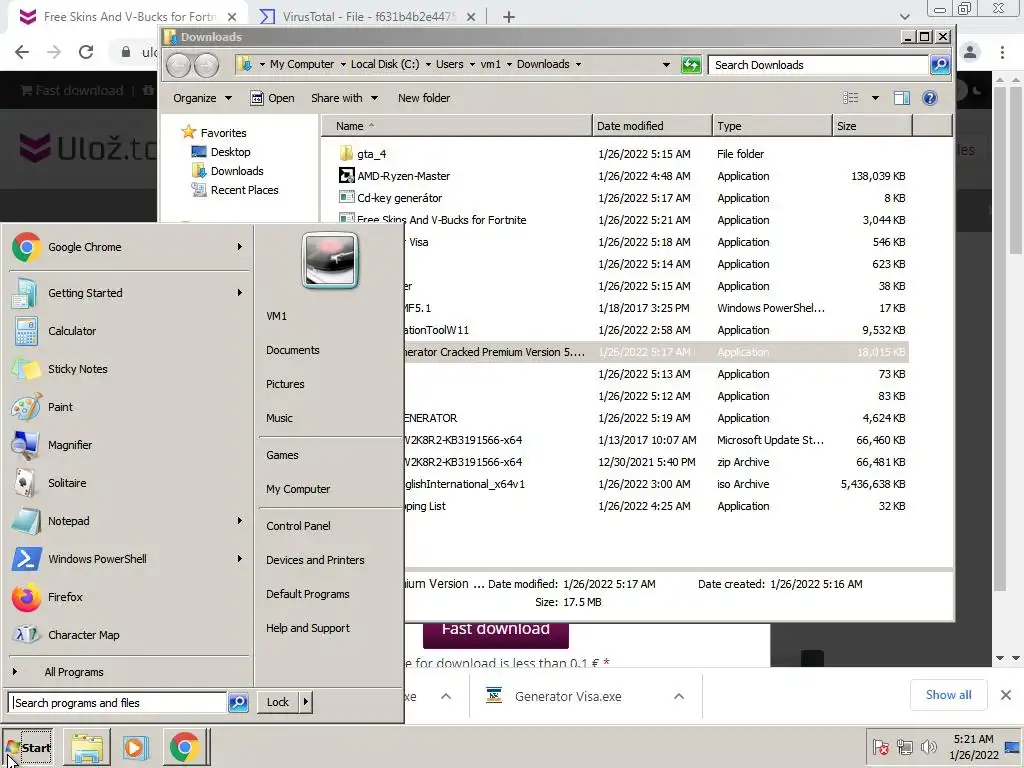1024x768 pixels.
Task: Show All Programs in the Start menu
Action: 74,672
